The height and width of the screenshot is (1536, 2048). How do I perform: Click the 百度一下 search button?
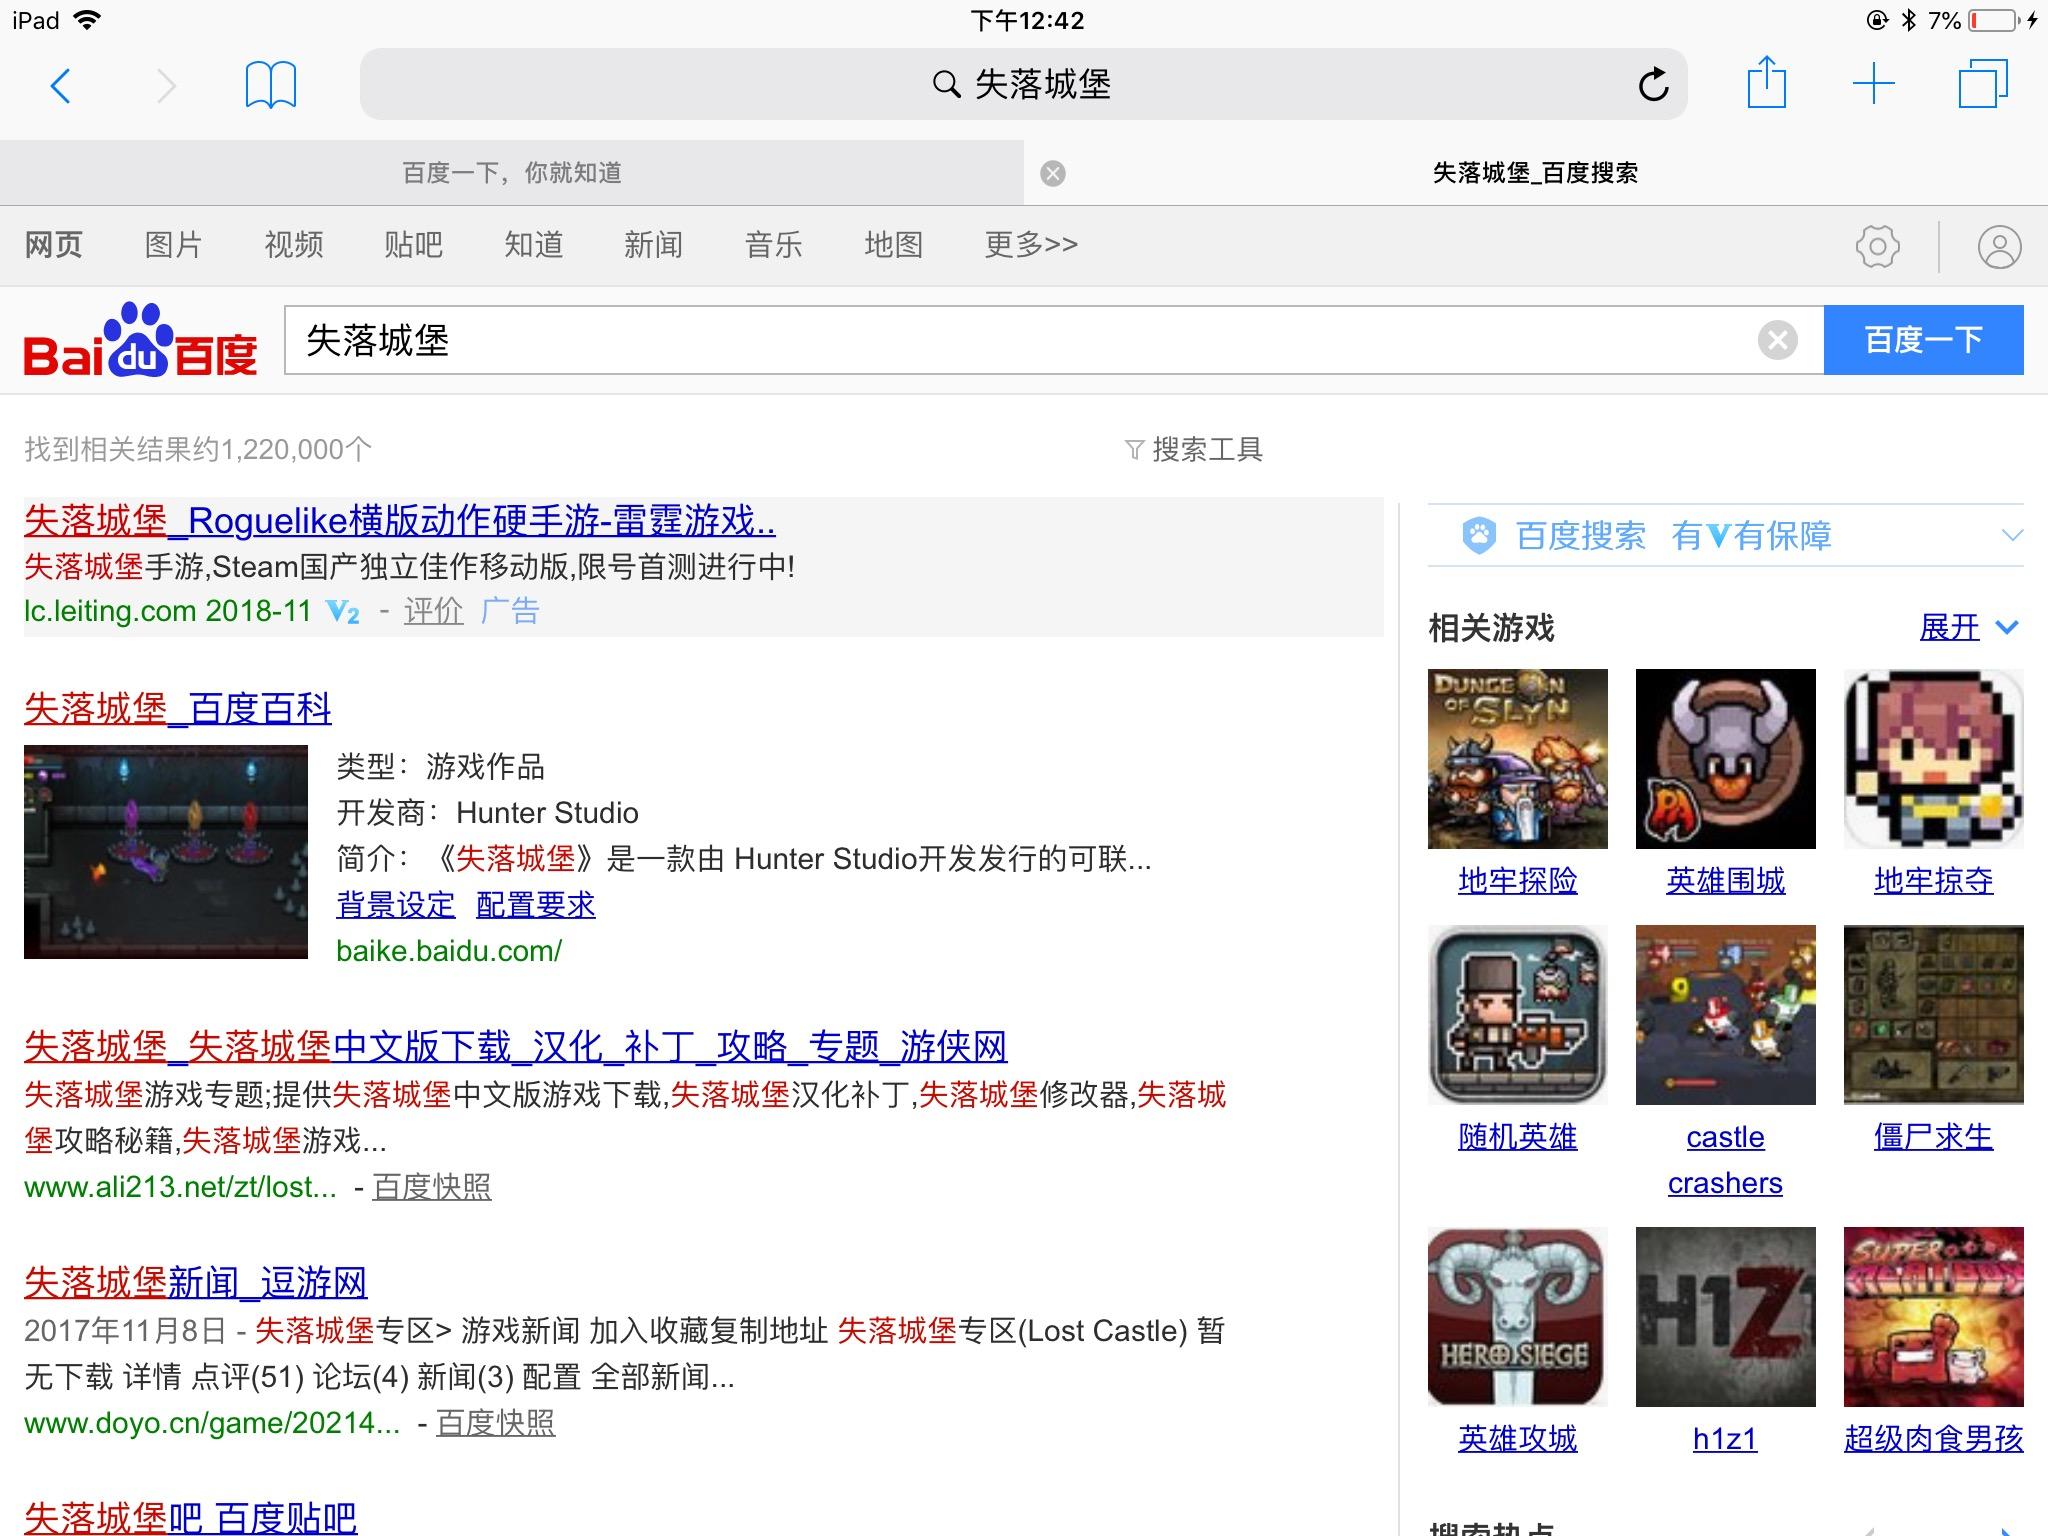point(1923,341)
